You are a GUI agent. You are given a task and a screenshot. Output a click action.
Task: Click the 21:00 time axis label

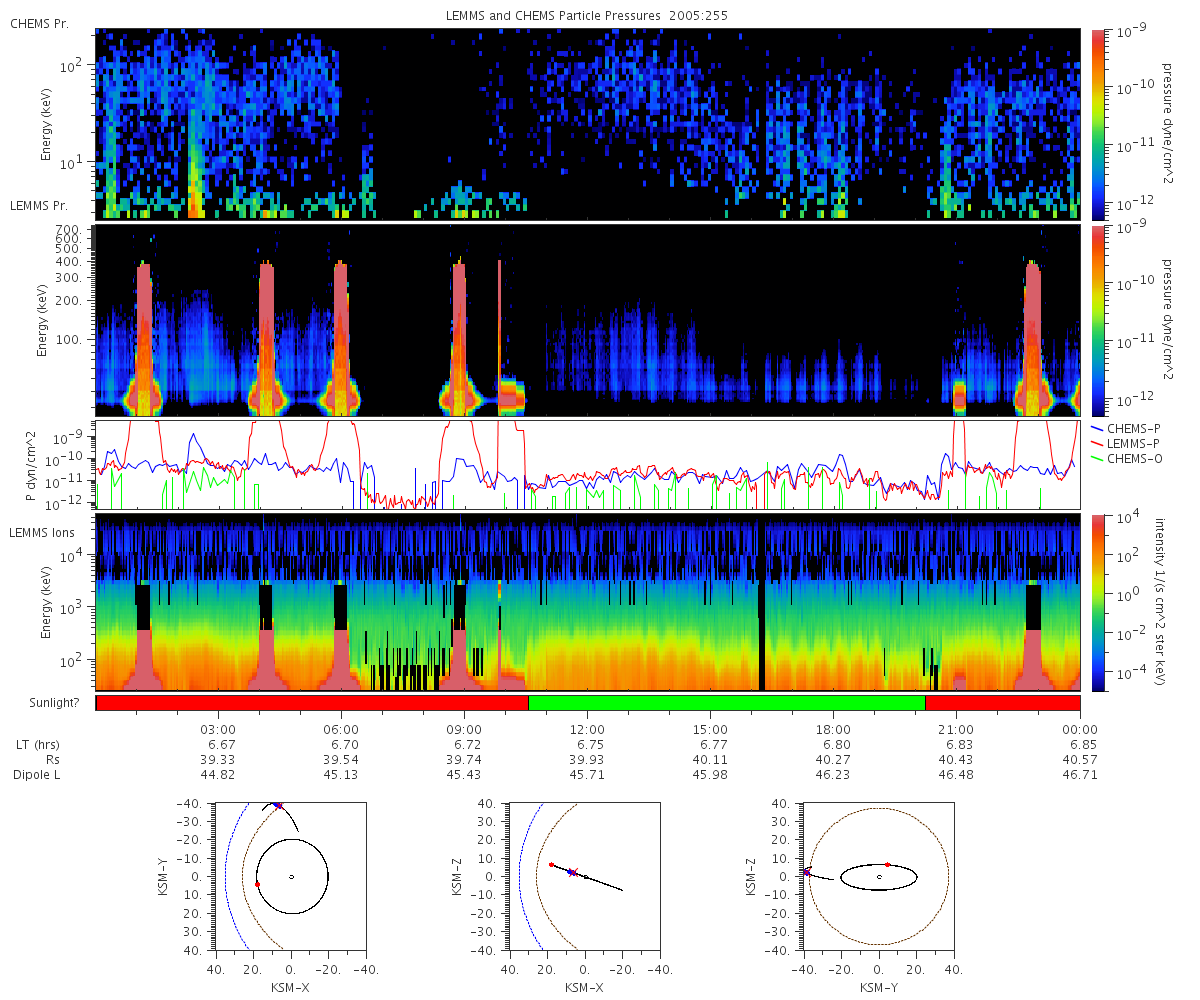pyautogui.click(x=956, y=730)
